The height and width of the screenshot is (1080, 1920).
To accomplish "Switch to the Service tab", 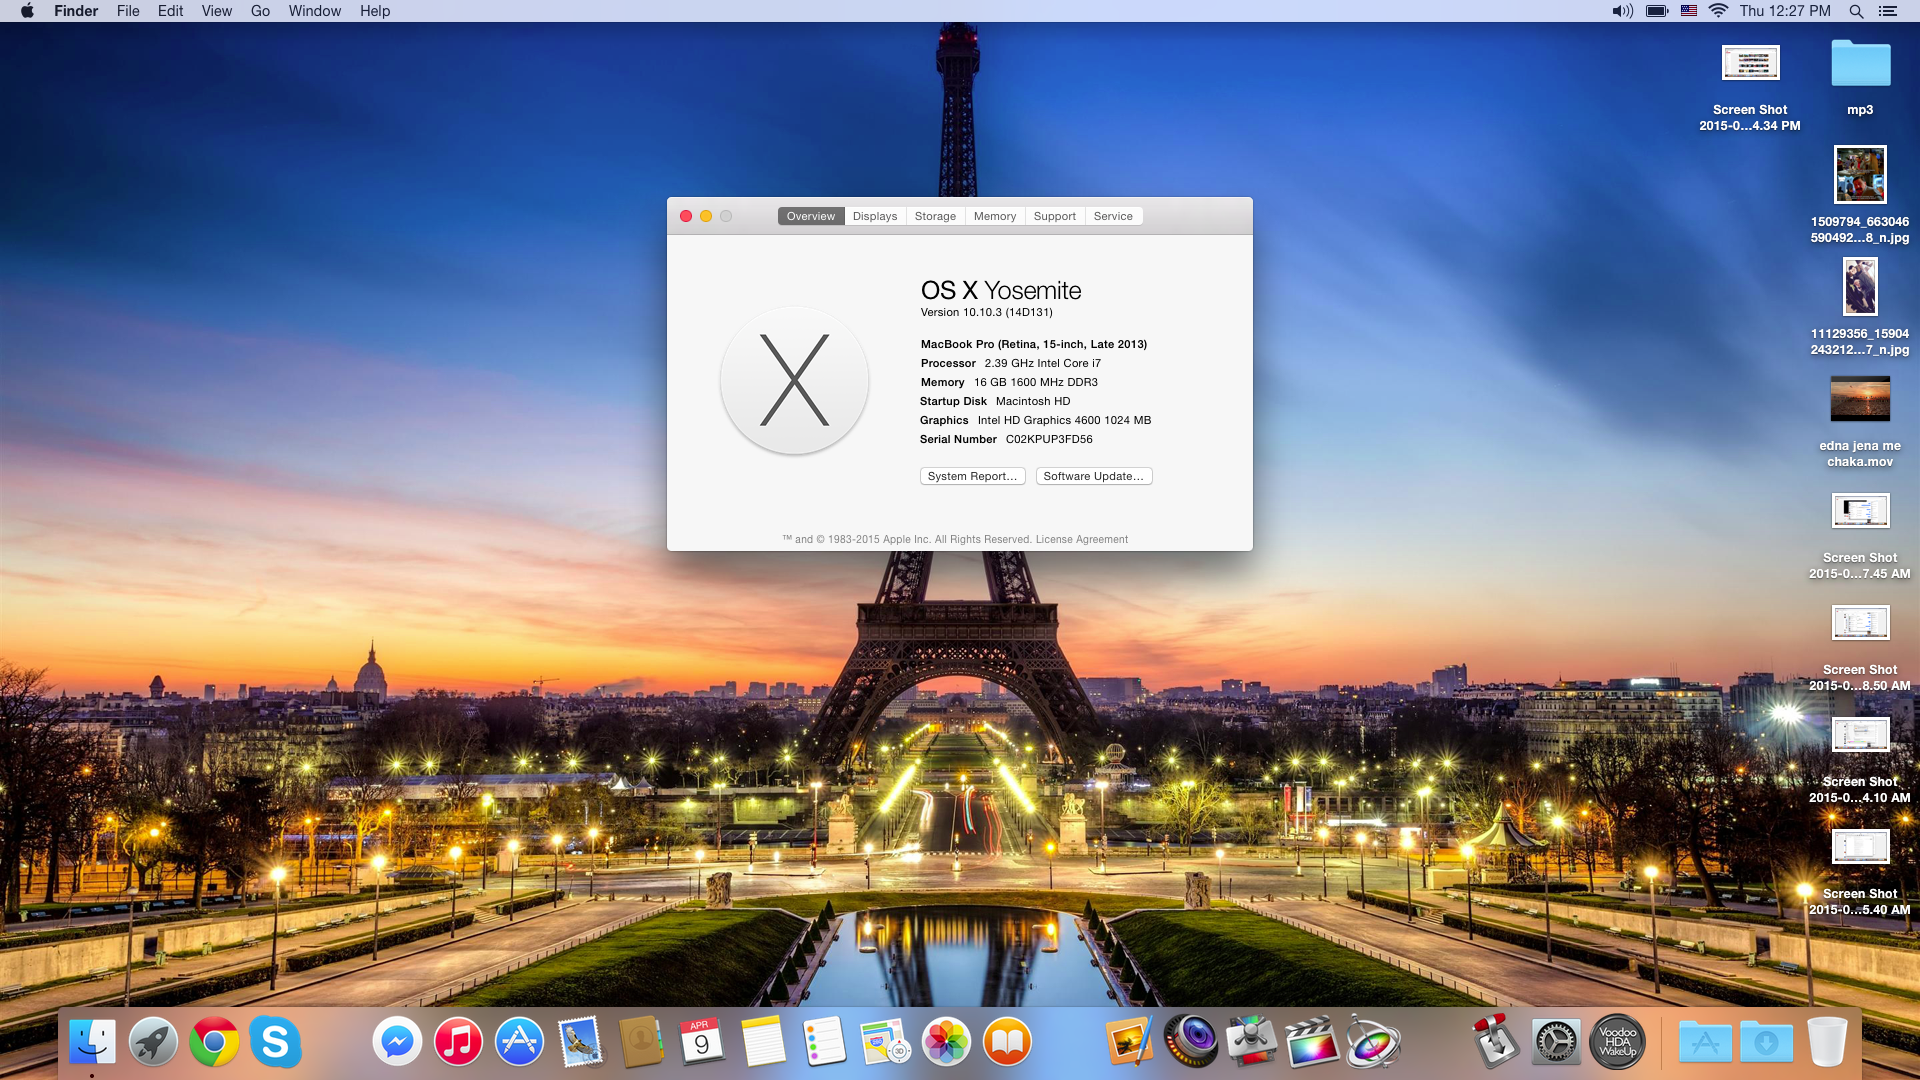I will click(1113, 216).
